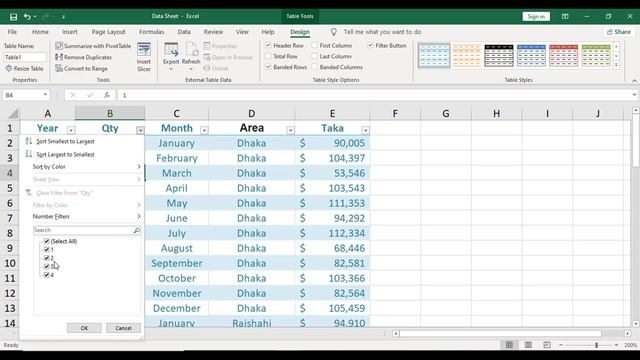Open the Month column filter dropdown
Screen dimensions: 640x360
[204, 130]
